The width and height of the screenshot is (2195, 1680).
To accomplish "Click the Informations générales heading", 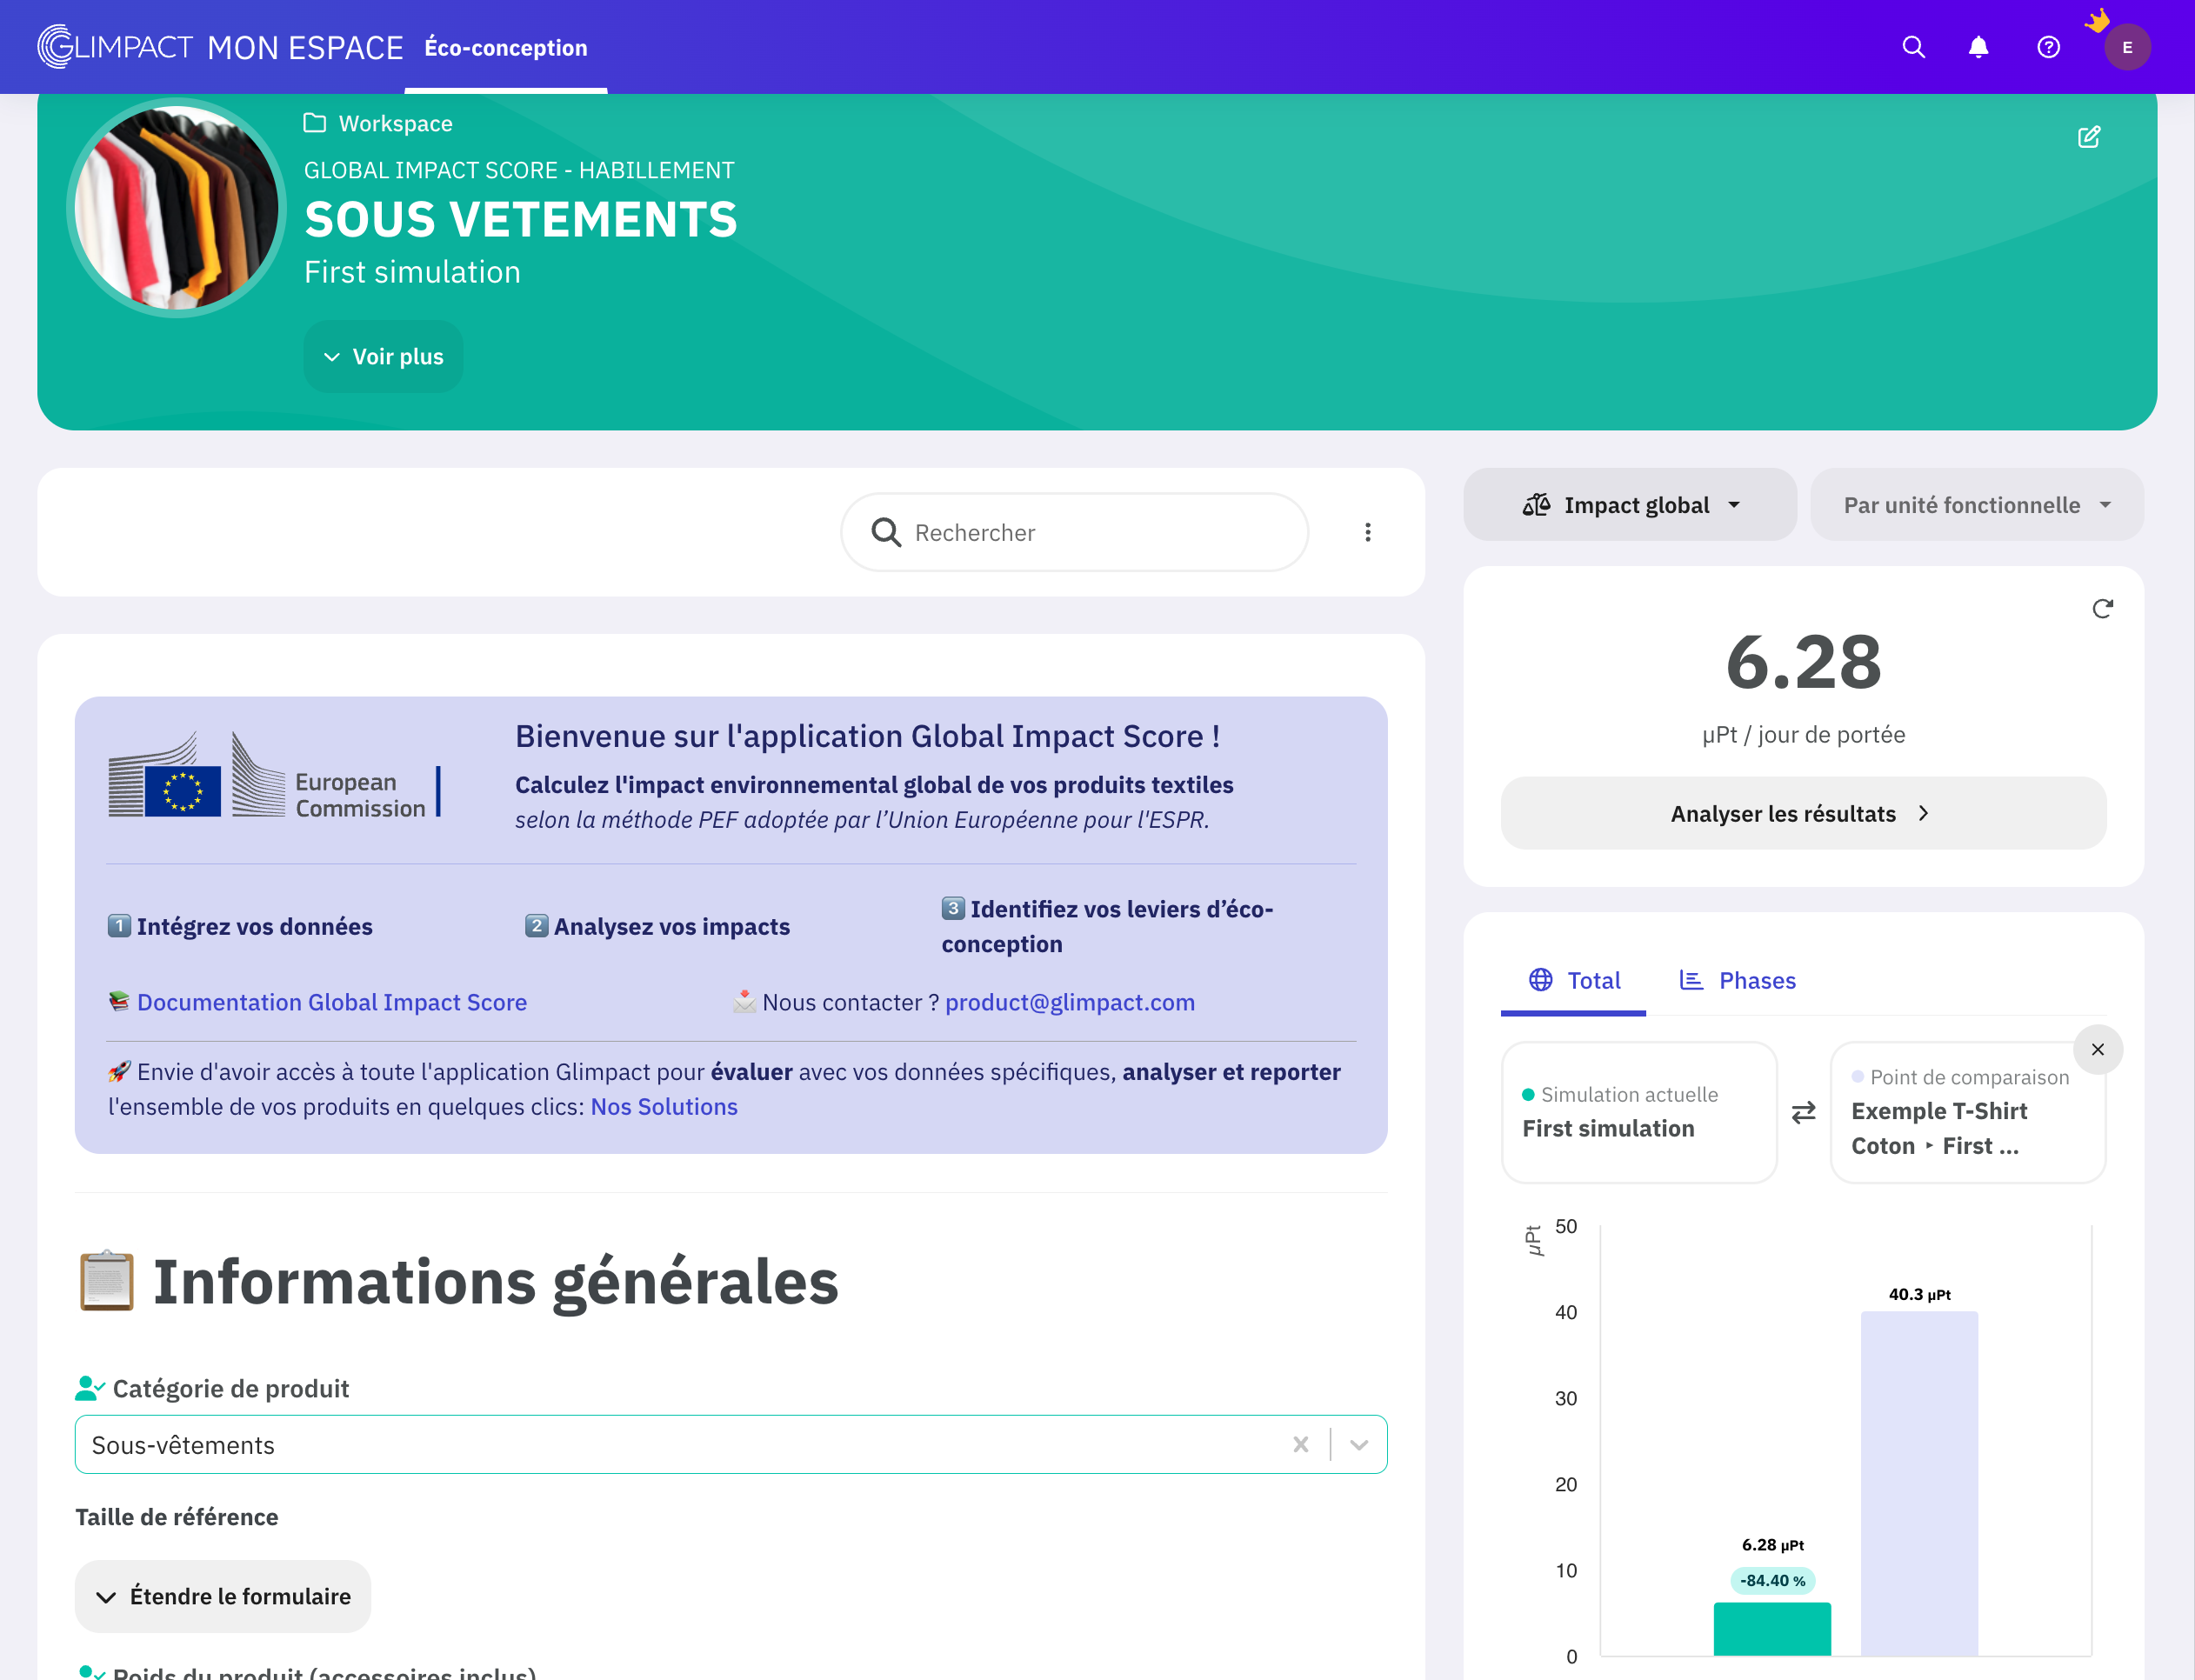I will 495,1281.
